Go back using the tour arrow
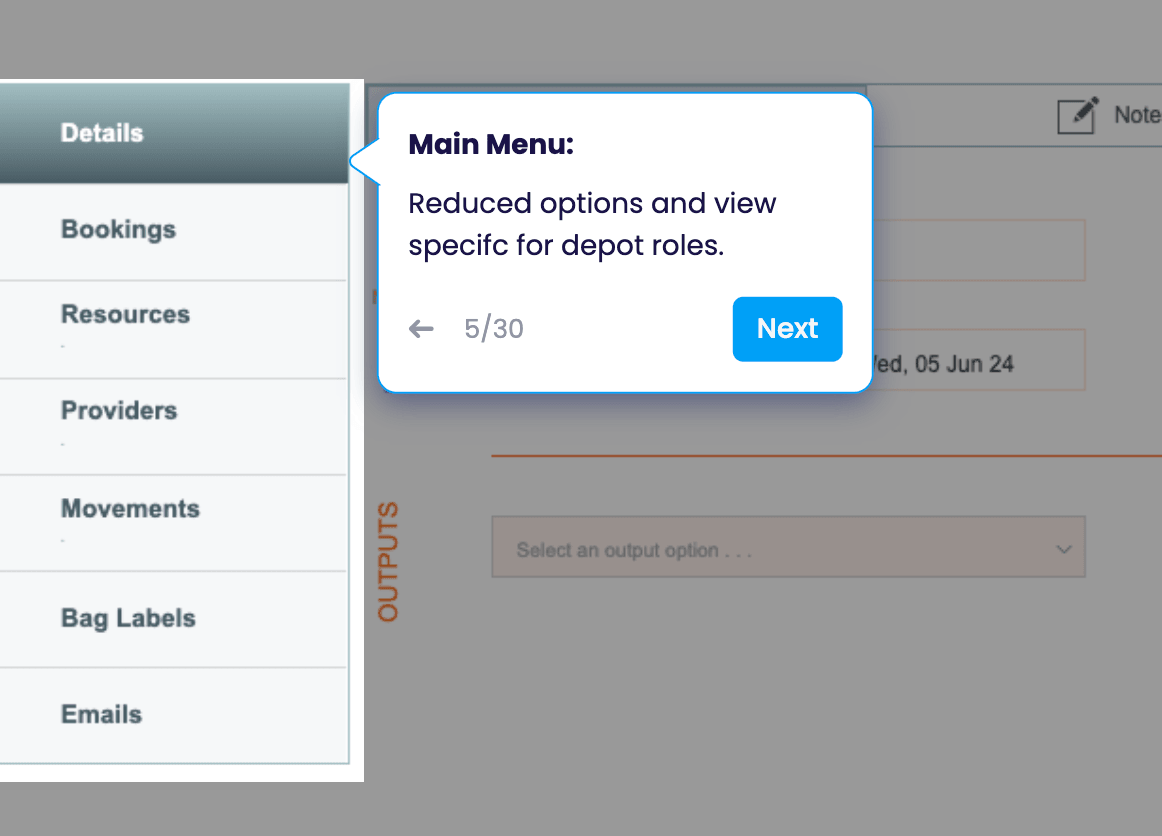 421,329
